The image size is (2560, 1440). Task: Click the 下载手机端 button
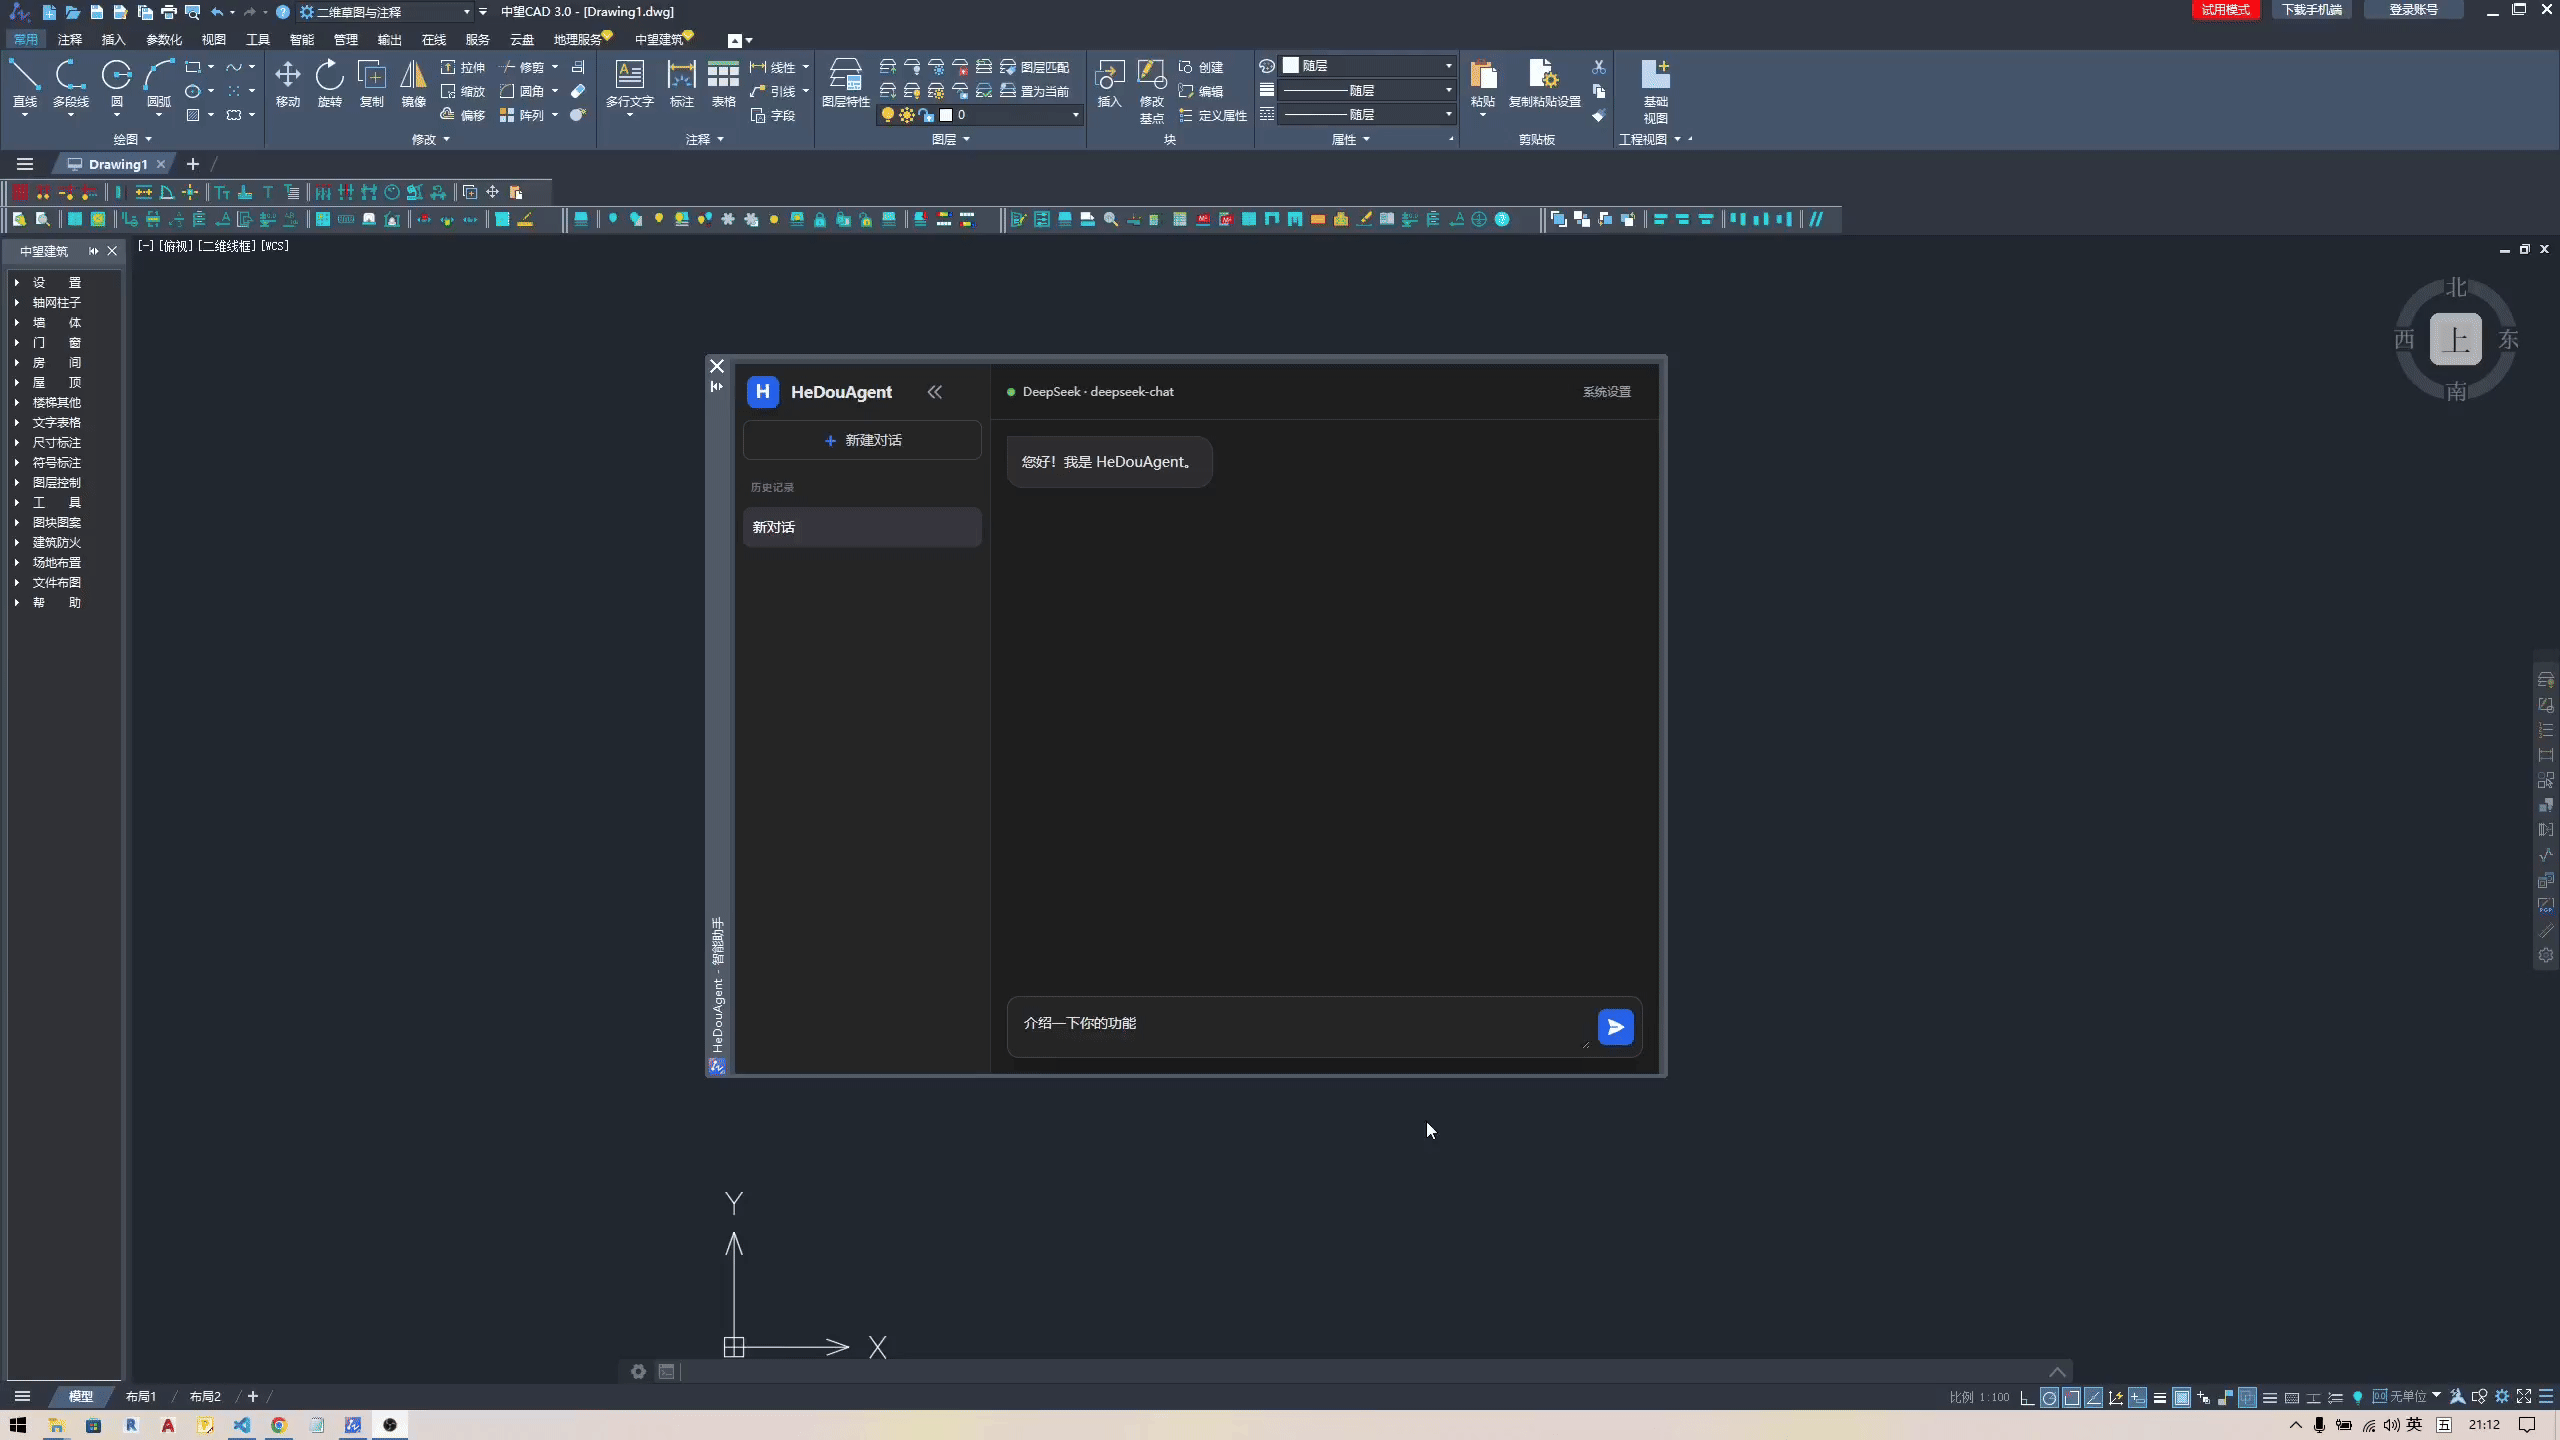2311,10
